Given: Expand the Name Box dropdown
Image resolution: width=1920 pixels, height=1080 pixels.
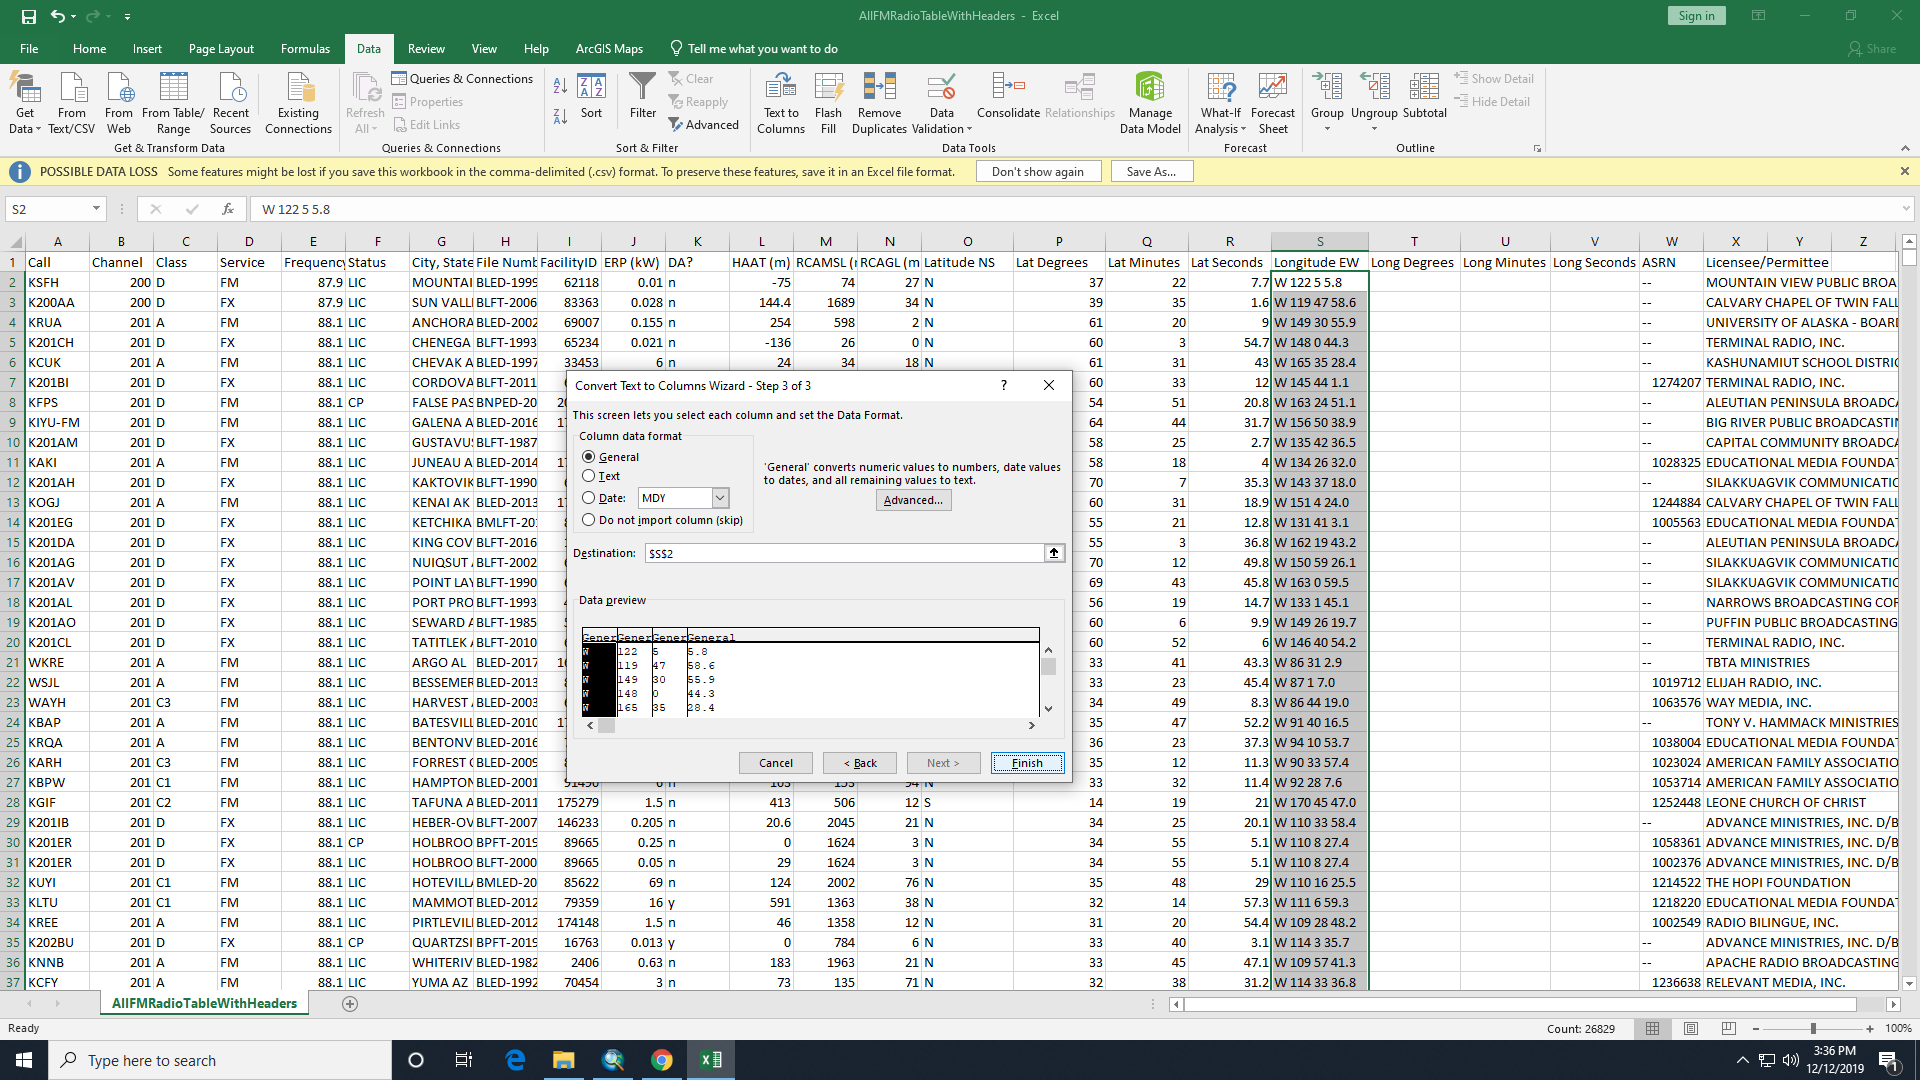Looking at the screenshot, I should point(96,209).
